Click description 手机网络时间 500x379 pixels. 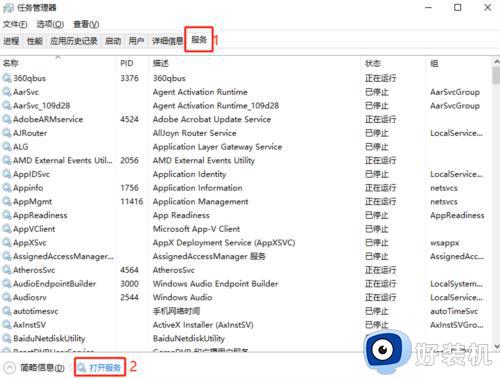(176, 311)
